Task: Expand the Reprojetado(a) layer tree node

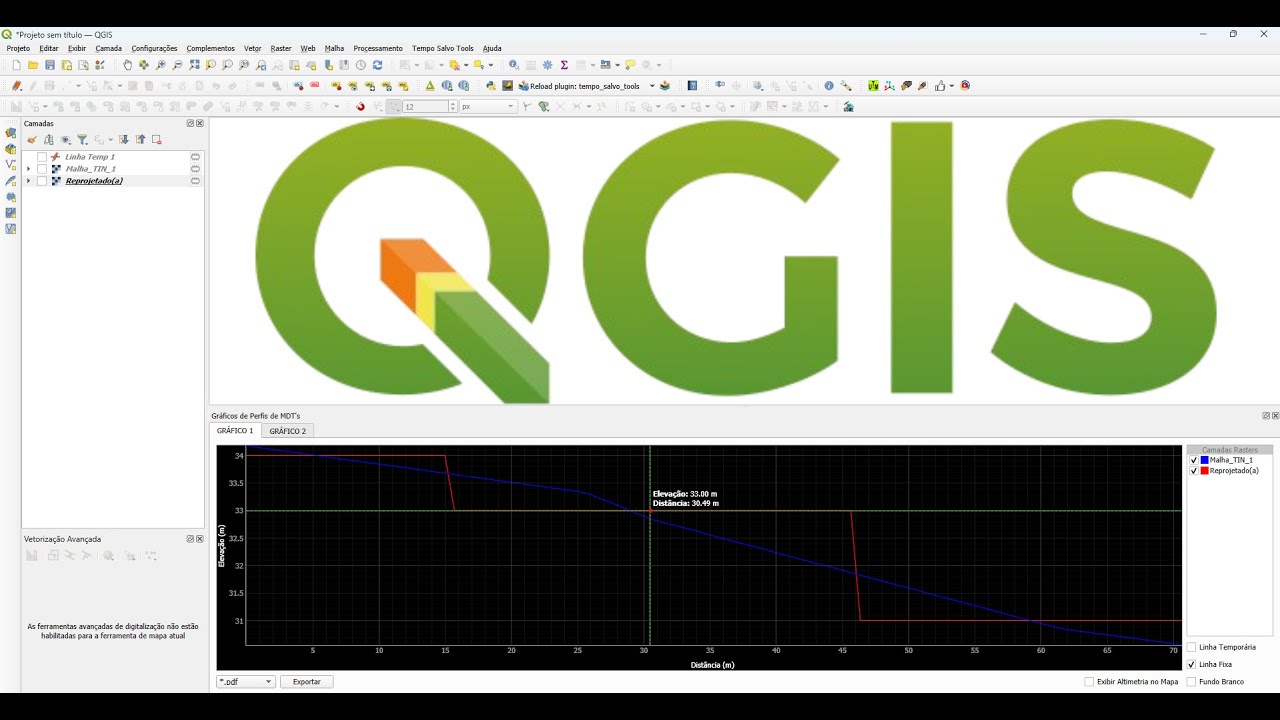Action: (x=28, y=181)
